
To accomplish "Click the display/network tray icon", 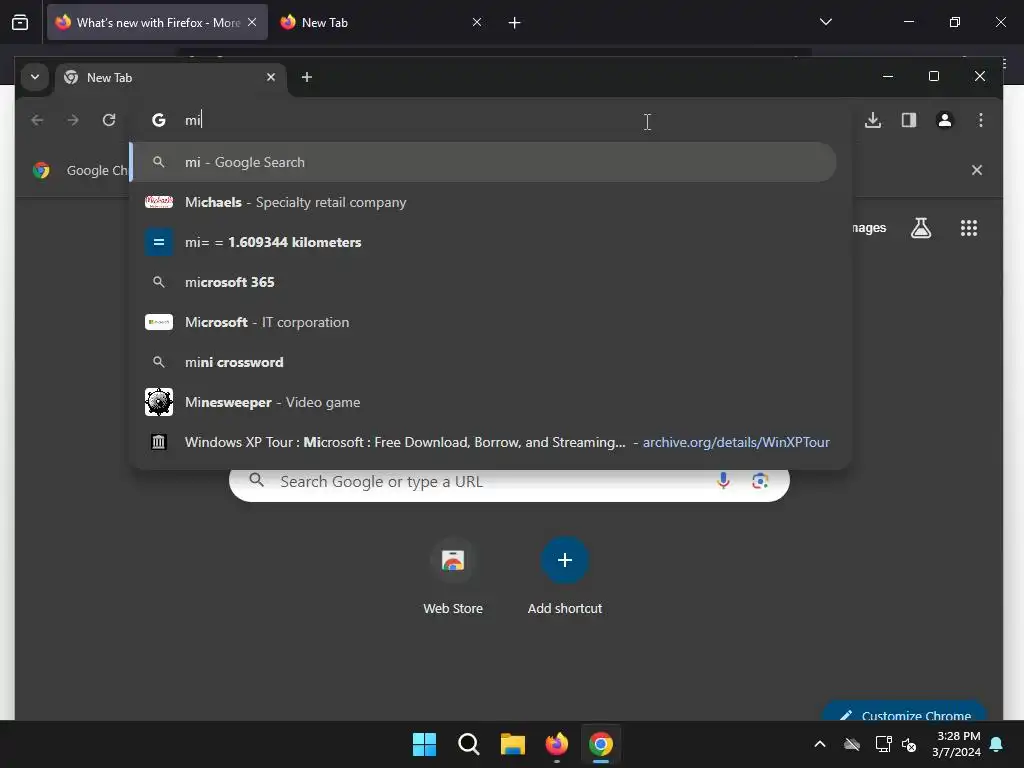I will [883, 744].
